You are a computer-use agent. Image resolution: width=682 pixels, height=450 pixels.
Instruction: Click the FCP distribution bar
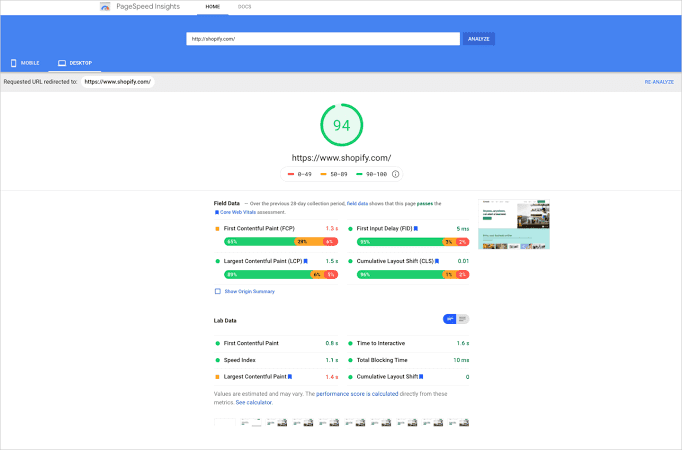pyautogui.click(x=281, y=242)
